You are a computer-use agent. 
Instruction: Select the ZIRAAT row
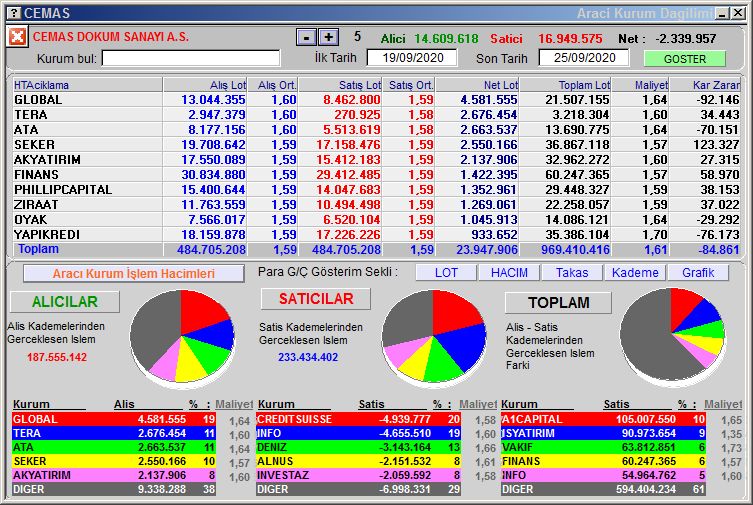click(376, 204)
